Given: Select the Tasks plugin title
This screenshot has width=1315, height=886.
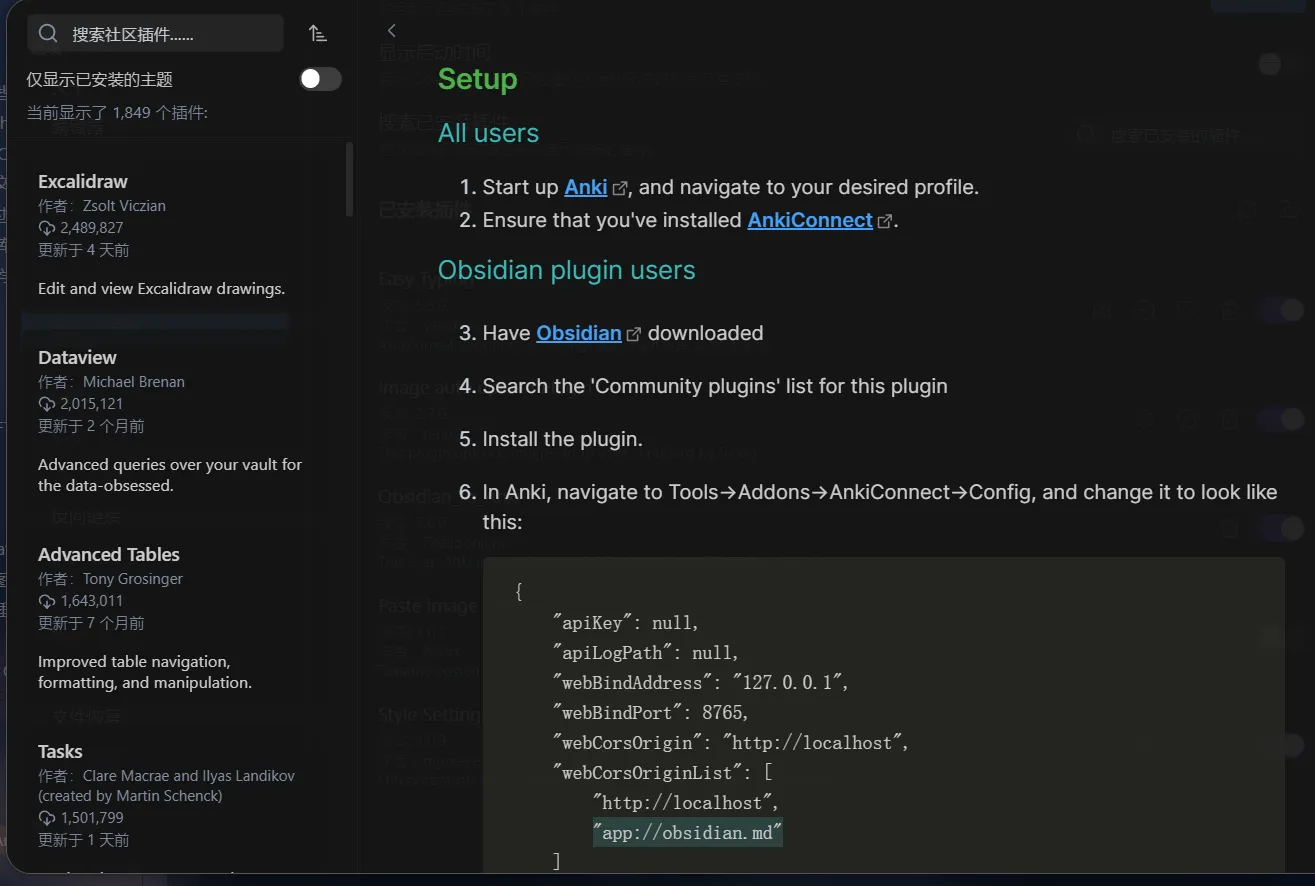Looking at the screenshot, I should (60, 751).
